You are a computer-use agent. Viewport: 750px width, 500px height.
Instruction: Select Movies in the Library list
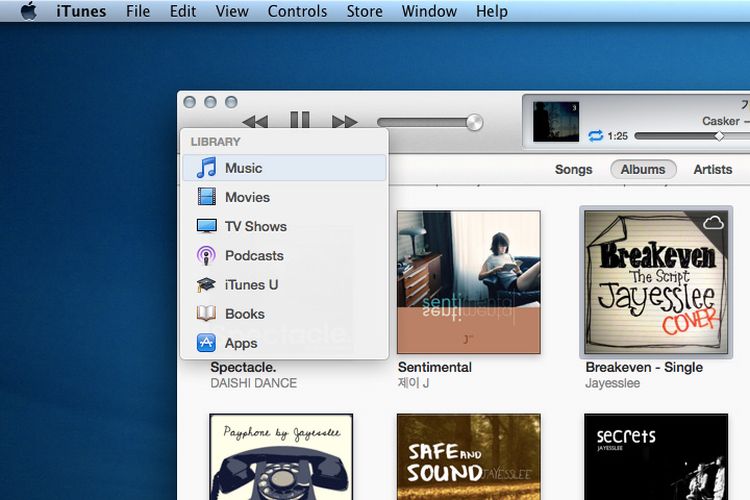coord(284,197)
